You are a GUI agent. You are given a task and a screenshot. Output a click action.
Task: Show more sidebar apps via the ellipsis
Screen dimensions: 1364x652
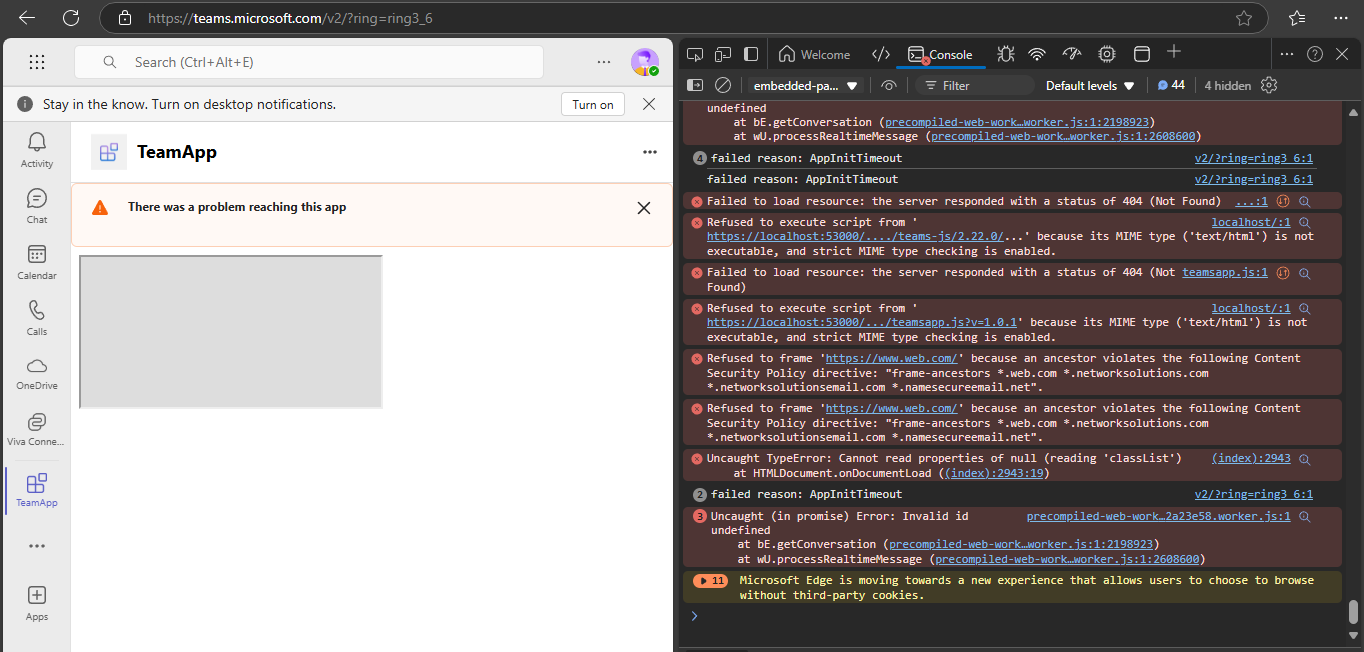(x=37, y=546)
